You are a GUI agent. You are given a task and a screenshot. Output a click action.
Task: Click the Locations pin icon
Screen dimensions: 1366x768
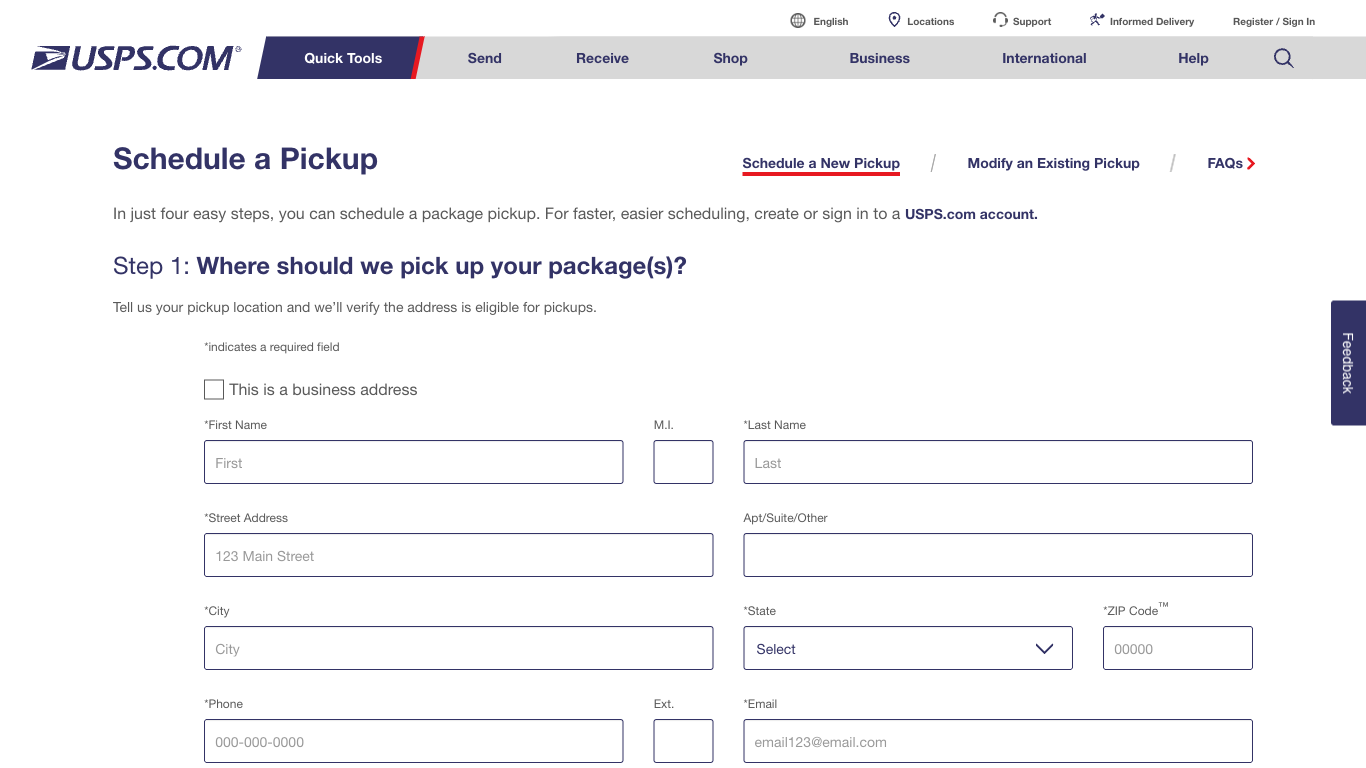[895, 20]
